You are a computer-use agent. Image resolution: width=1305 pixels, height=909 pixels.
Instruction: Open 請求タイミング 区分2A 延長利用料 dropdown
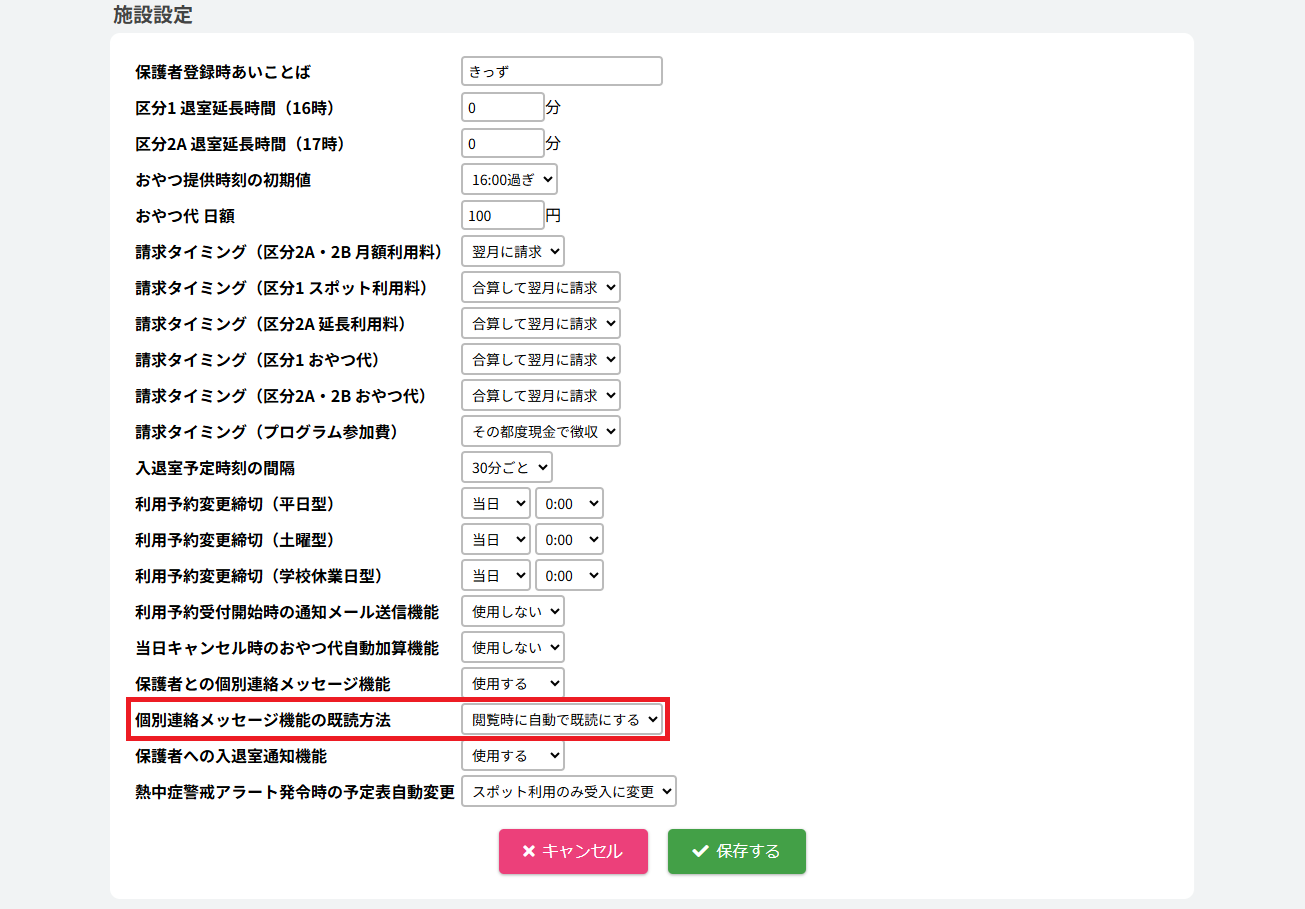coord(541,324)
